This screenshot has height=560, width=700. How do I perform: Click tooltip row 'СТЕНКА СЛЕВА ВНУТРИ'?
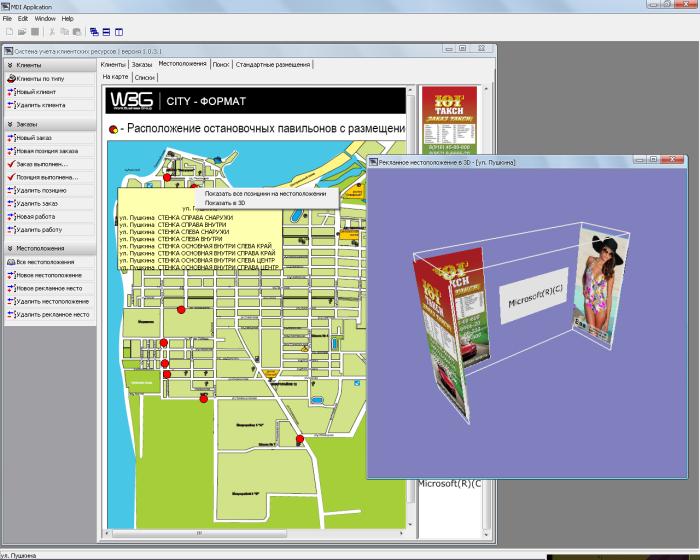click(x=171, y=239)
